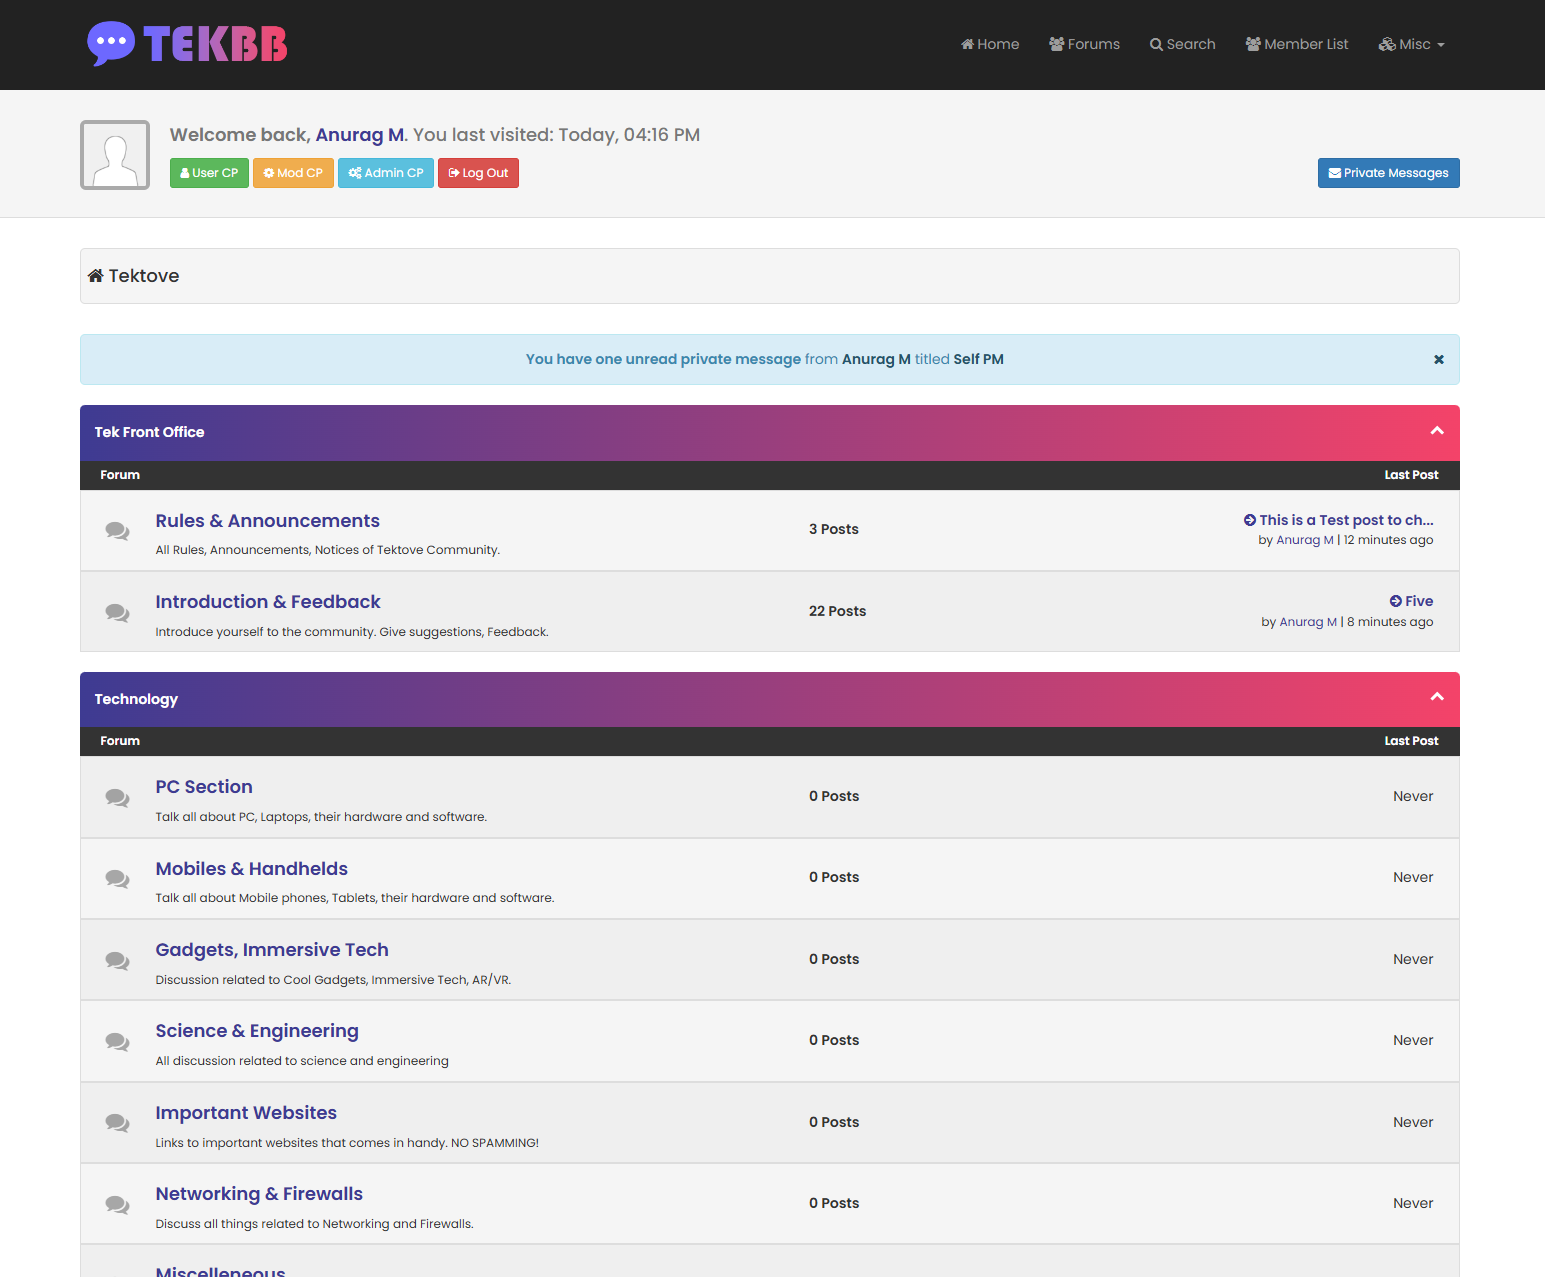The image size is (1545, 1277).
Task: Click the Science & Engineering forum chat icon
Action: coord(117,1042)
